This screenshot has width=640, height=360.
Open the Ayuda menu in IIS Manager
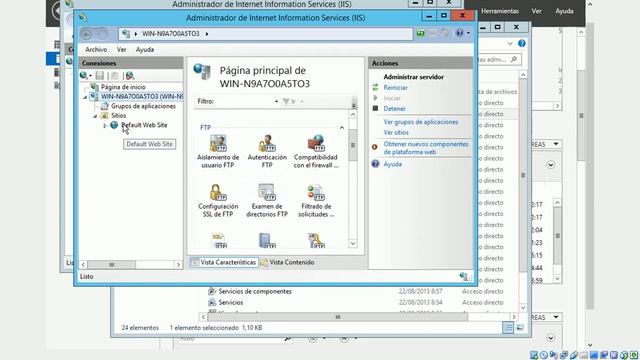[x=145, y=49]
